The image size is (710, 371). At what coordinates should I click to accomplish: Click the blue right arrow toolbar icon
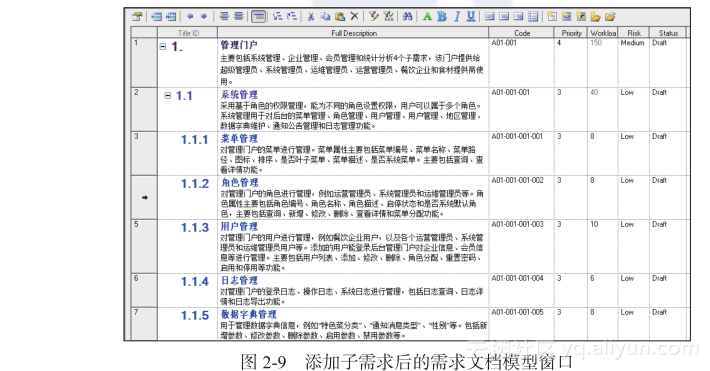click(204, 16)
